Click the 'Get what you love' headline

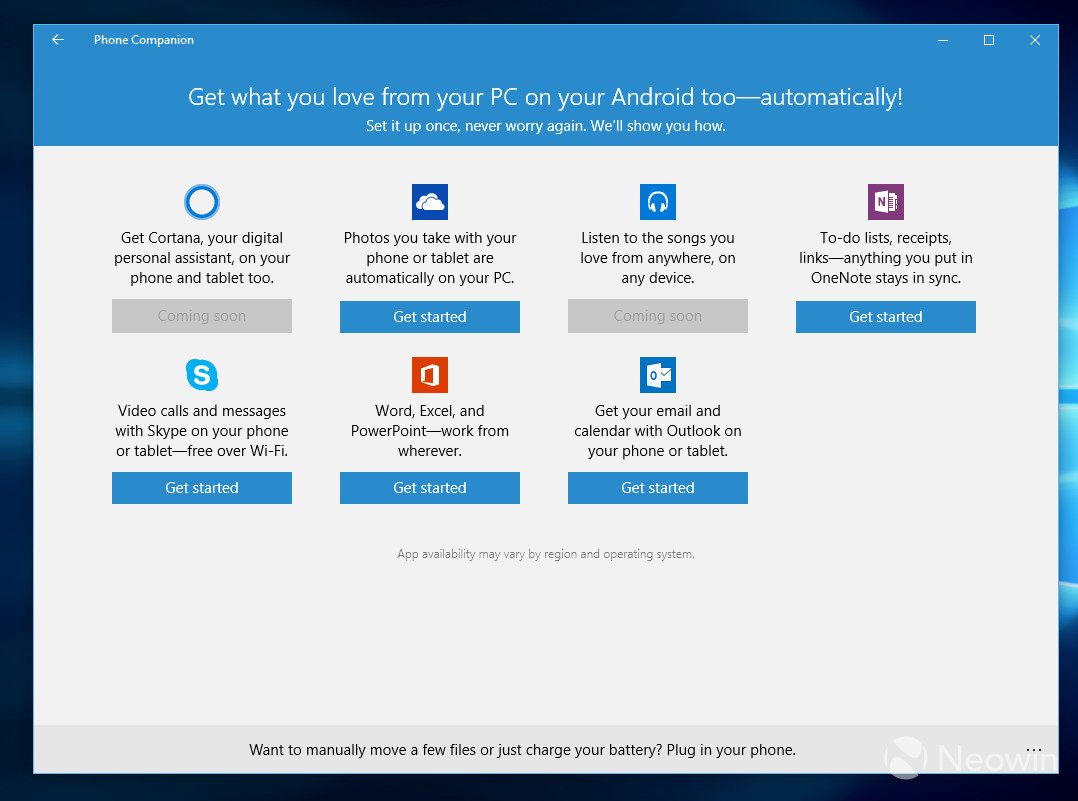tap(545, 97)
